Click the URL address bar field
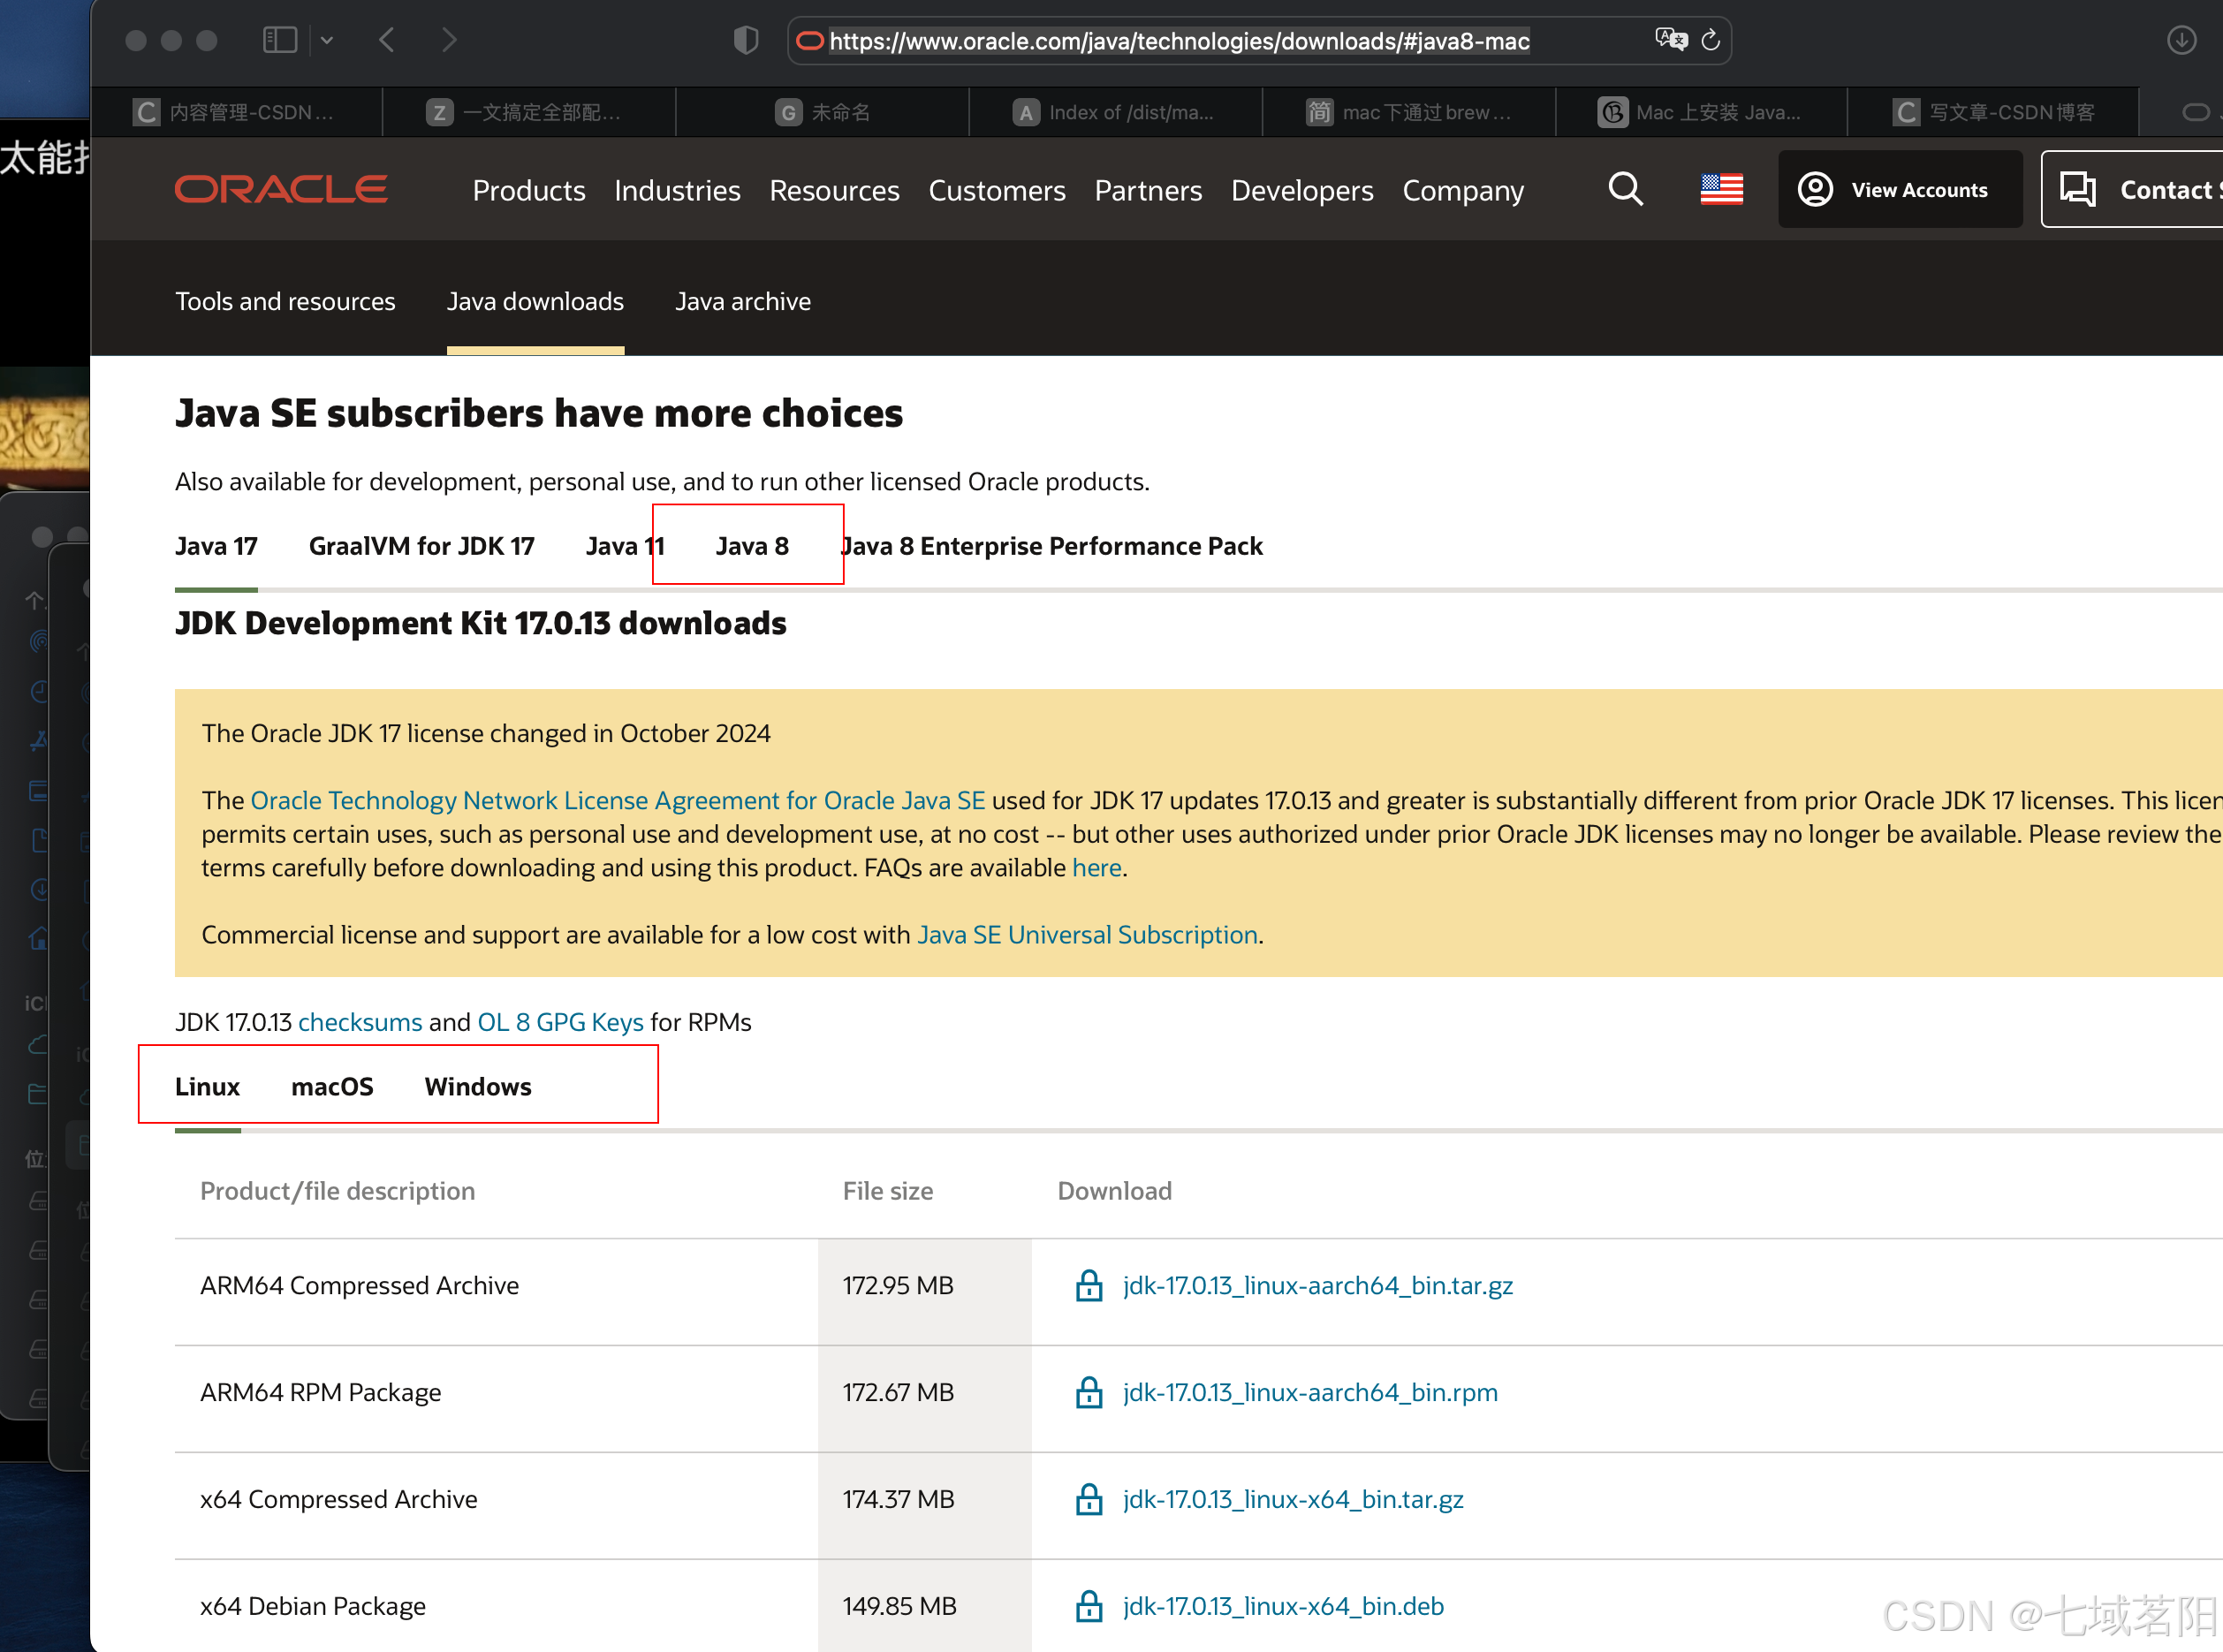This screenshot has width=2223, height=1652. click(1180, 41)
